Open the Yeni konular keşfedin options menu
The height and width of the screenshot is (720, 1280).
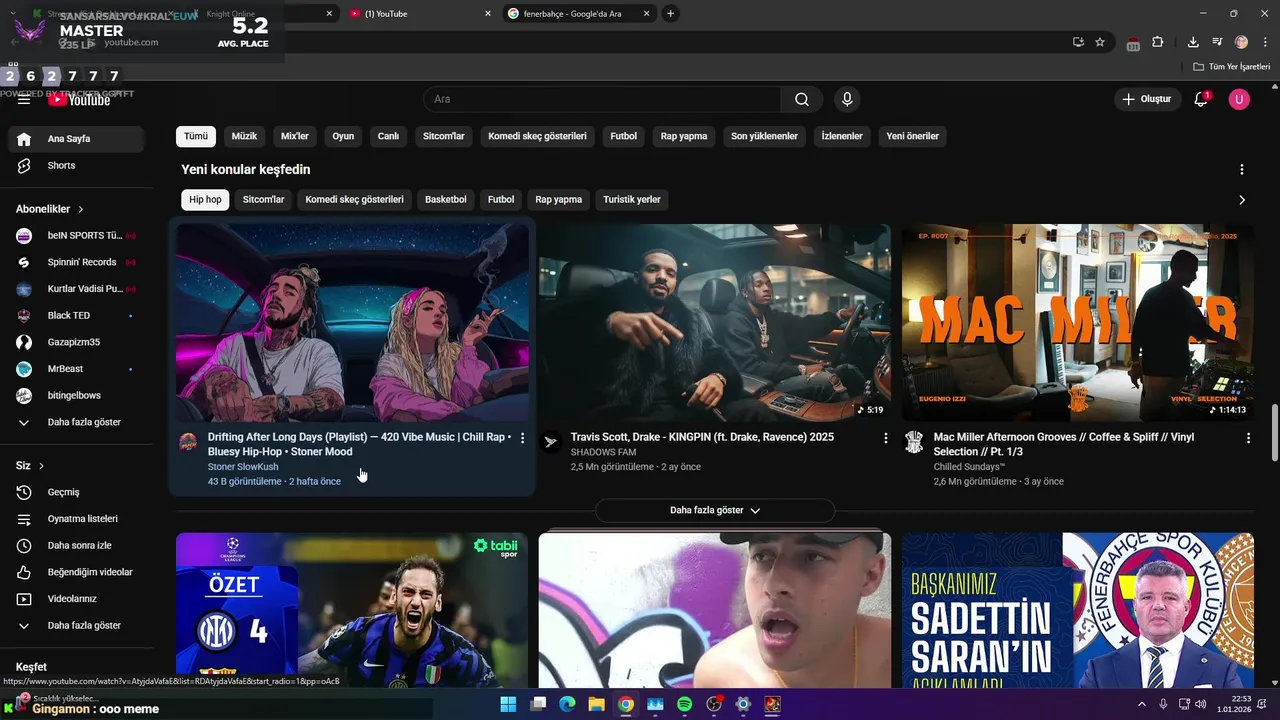click(1242, 170)
